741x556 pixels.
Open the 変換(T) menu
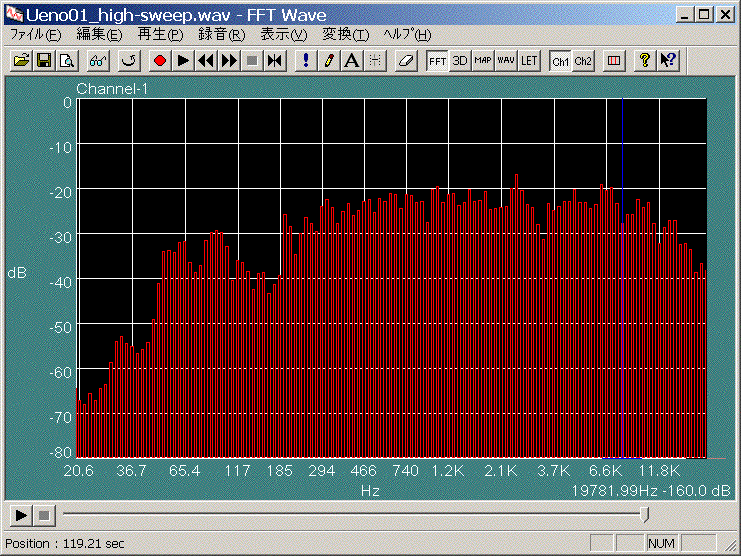pos(345,34)
